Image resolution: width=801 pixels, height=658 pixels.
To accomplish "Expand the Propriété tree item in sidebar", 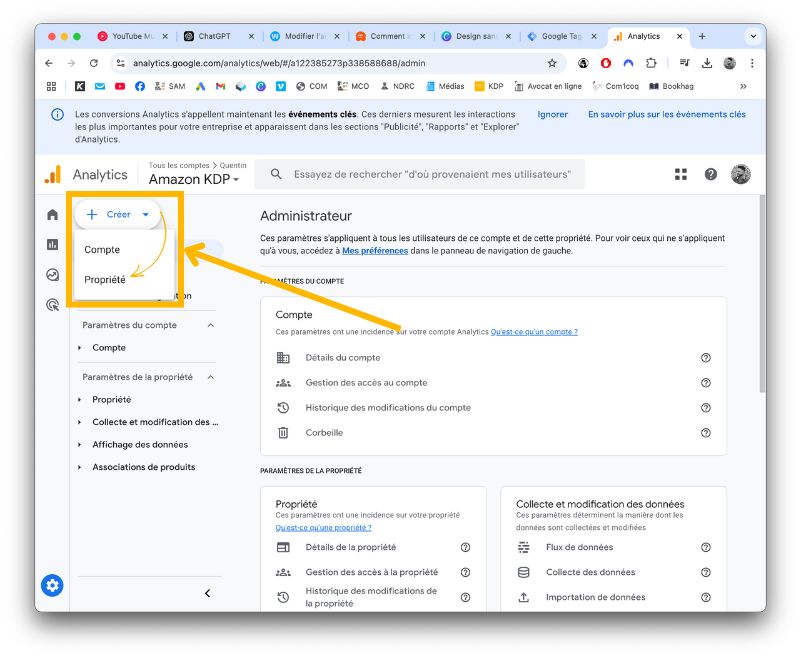I will tap(80, 400).
